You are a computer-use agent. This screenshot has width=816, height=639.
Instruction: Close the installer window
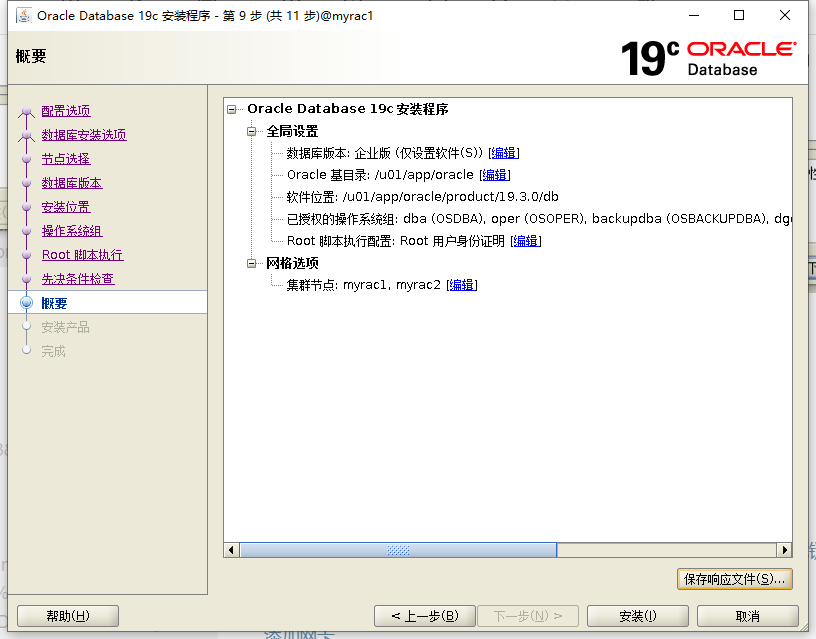pyautogui.click(x=785, y=15)
